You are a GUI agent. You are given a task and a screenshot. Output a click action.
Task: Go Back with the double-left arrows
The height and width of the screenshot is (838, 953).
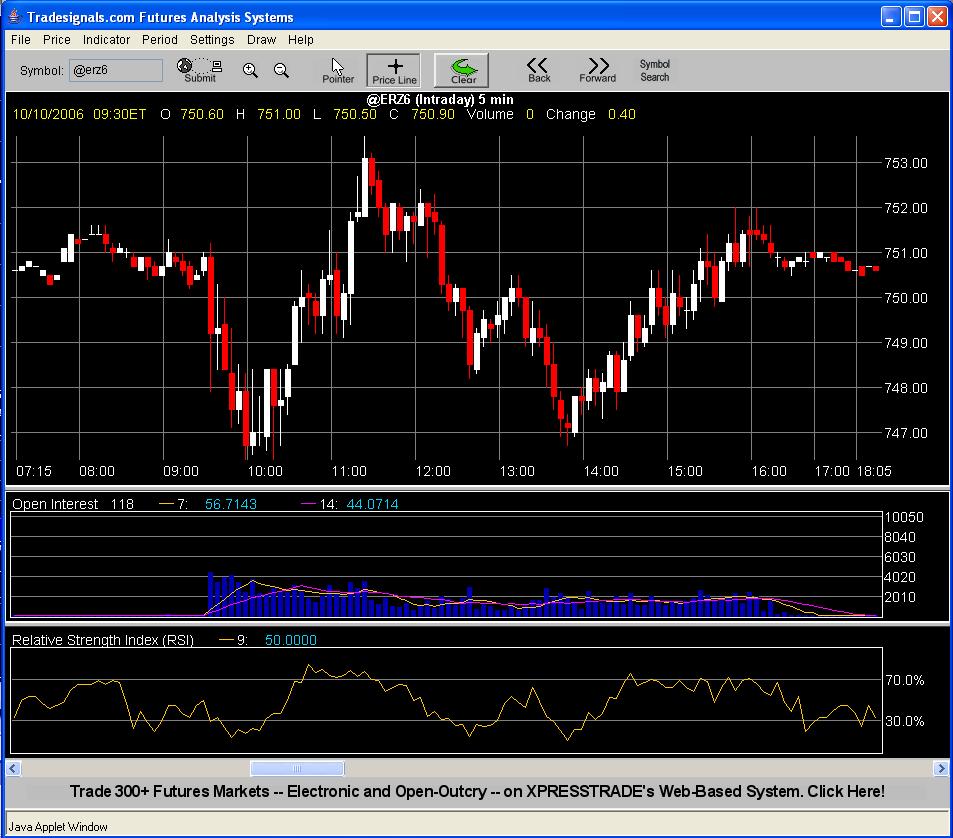[x=539, y=70]
